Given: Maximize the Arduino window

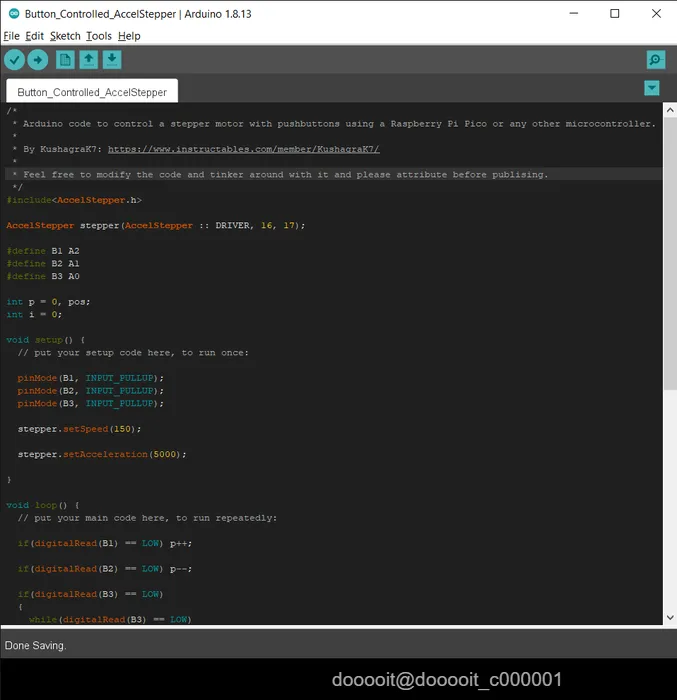Looking at the screenshot, I should (614, 13).
